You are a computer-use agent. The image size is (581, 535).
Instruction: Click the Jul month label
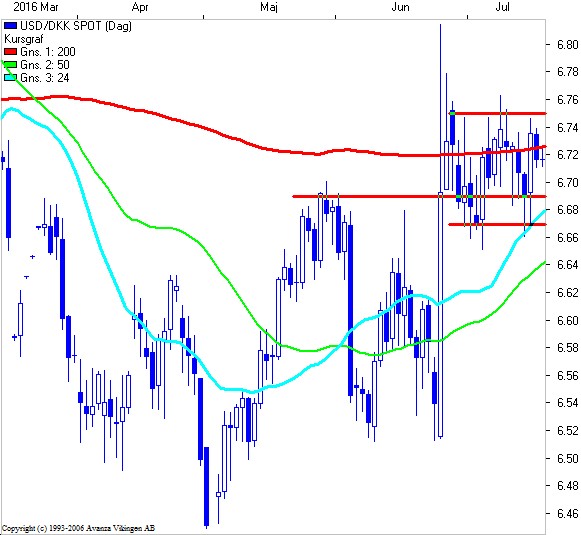(x=502, y=7)
